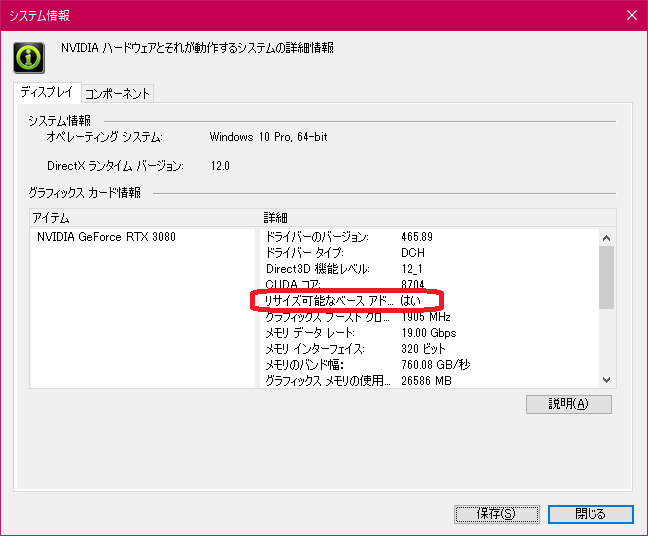Click the details list scroll up arrow

point(606,238)
